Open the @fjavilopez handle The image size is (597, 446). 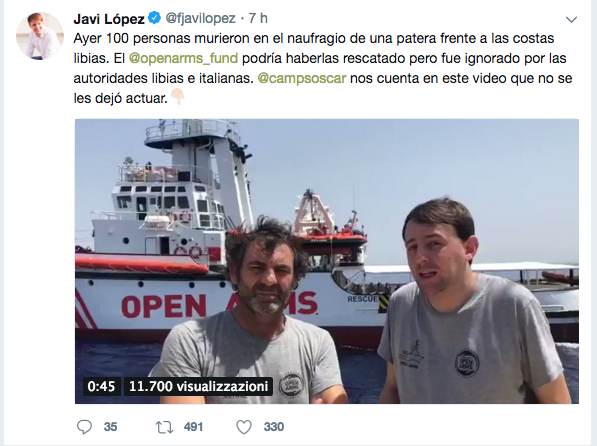tap(200, 18)
